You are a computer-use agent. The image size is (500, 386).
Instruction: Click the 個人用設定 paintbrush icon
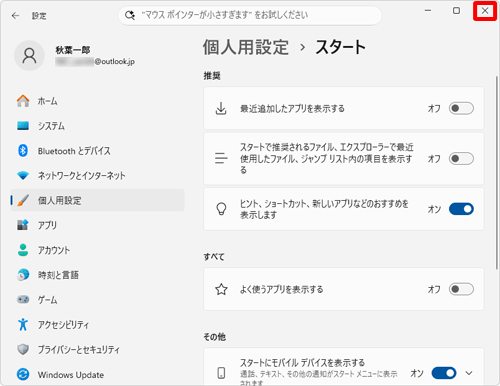click(x=23, y=200)
